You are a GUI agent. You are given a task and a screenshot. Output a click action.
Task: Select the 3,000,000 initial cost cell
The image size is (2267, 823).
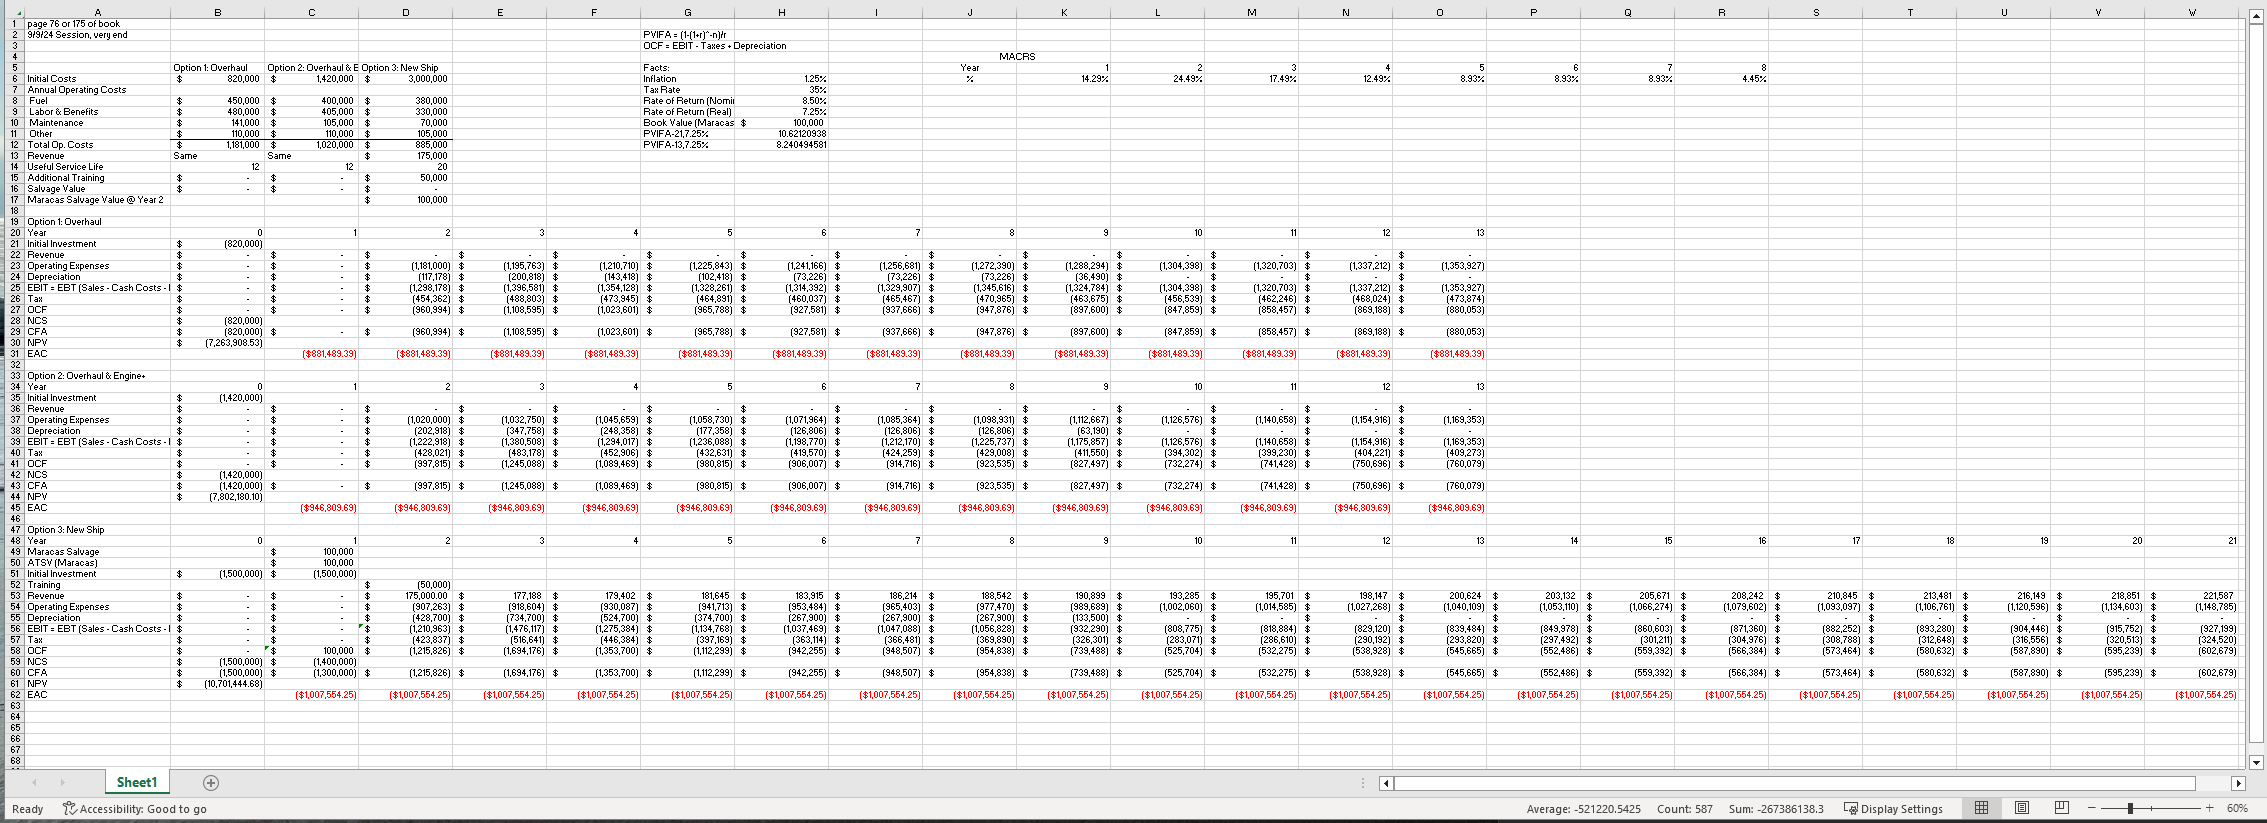pyautogui.click(x=406, y=79)
